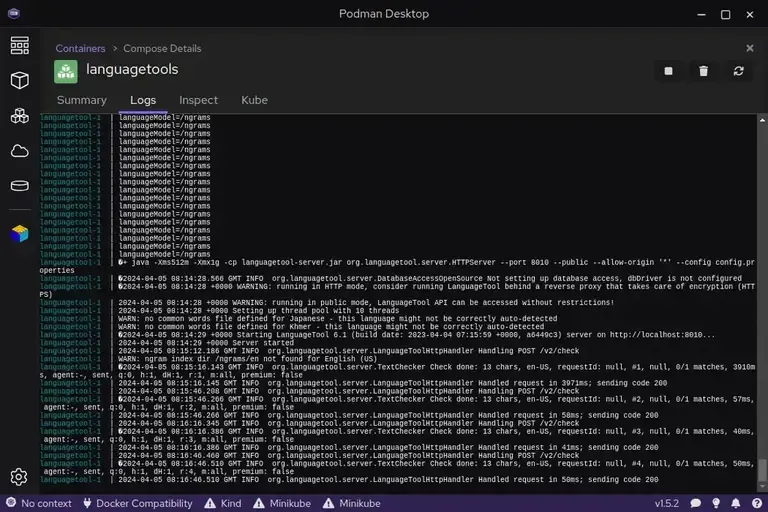This screenshot has height=512, width=768.
Task: Click the 'Handled request in 41ms' log line
Action: pyautogui.click(x=388, y=447)
